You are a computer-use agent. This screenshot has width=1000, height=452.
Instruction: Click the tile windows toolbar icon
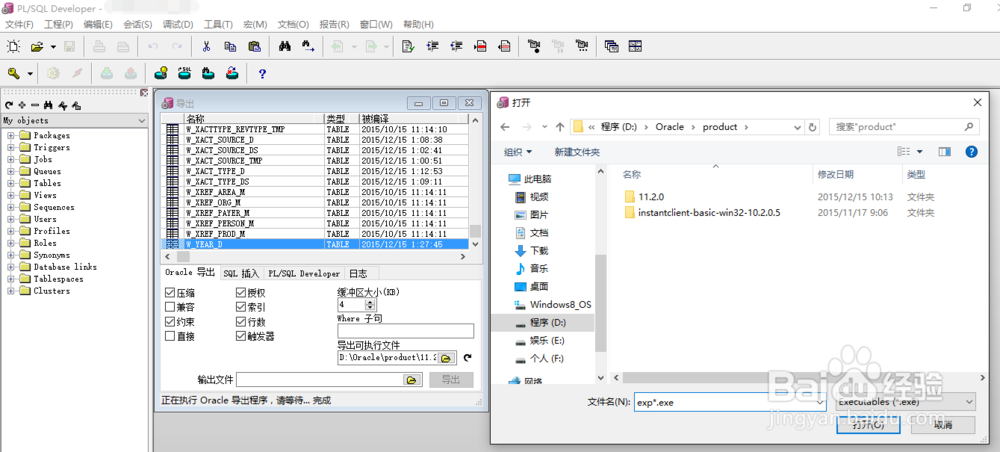[635, 47]
